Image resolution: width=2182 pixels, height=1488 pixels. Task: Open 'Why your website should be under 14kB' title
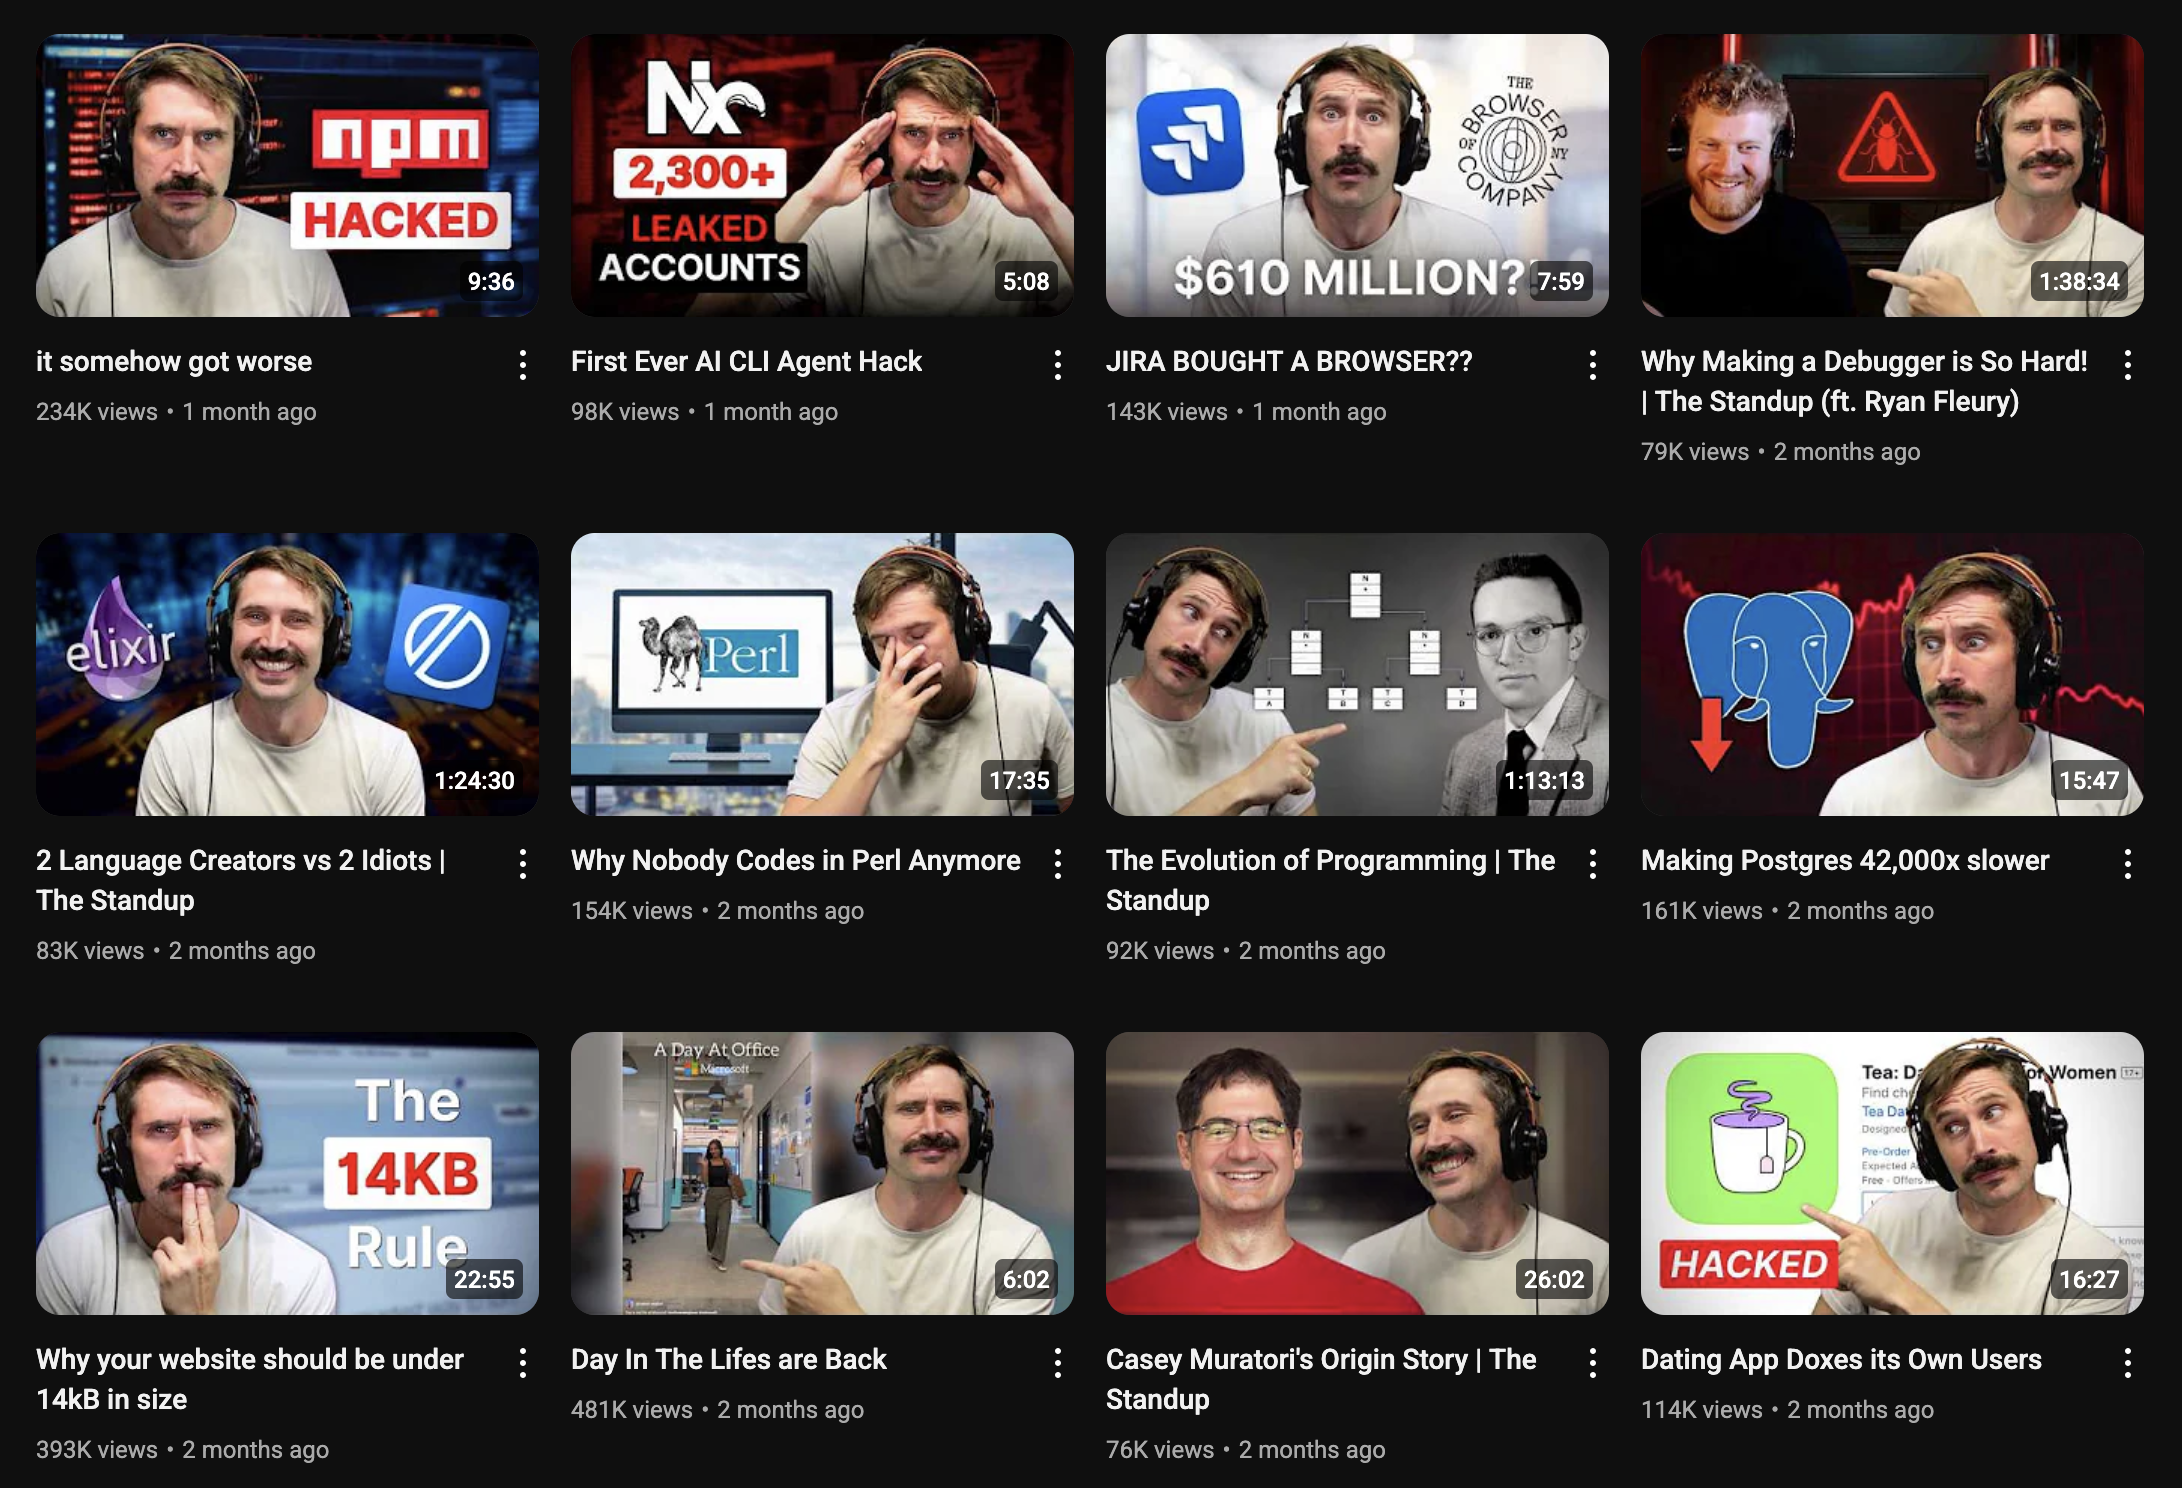(249, 1379)
